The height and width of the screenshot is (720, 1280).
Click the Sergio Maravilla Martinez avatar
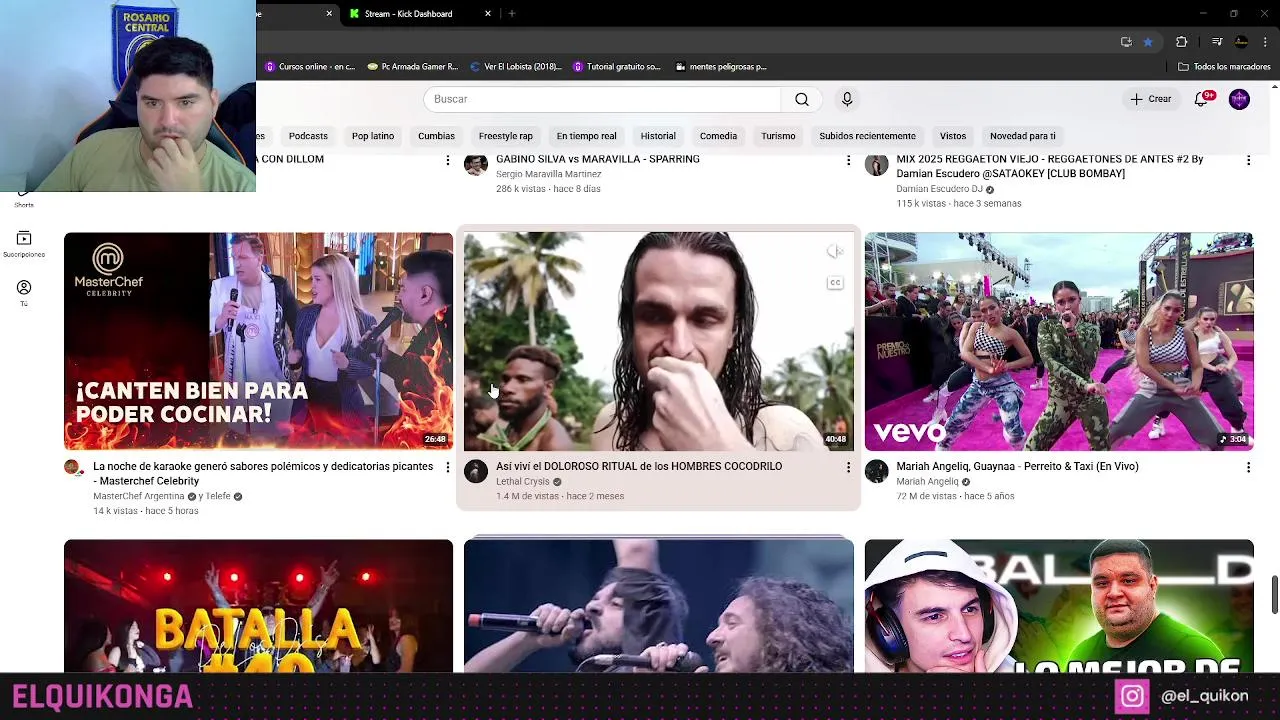tap(476, 164)
